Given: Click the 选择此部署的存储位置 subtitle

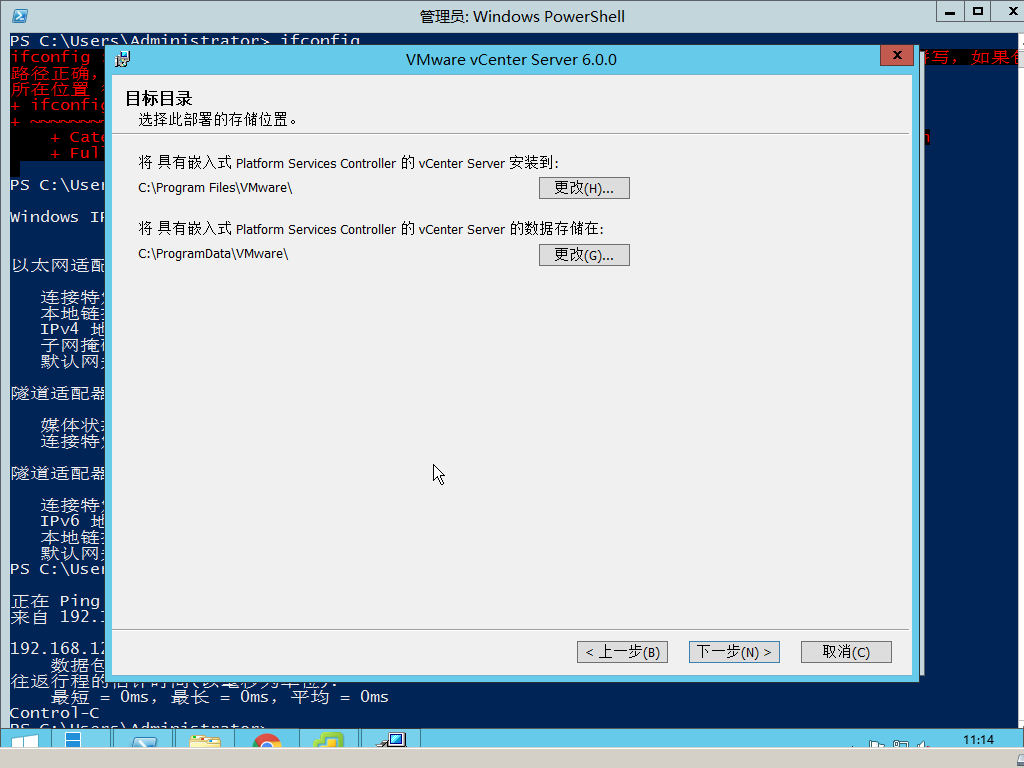Looking at the screenshot, I should tap(217, 120).
